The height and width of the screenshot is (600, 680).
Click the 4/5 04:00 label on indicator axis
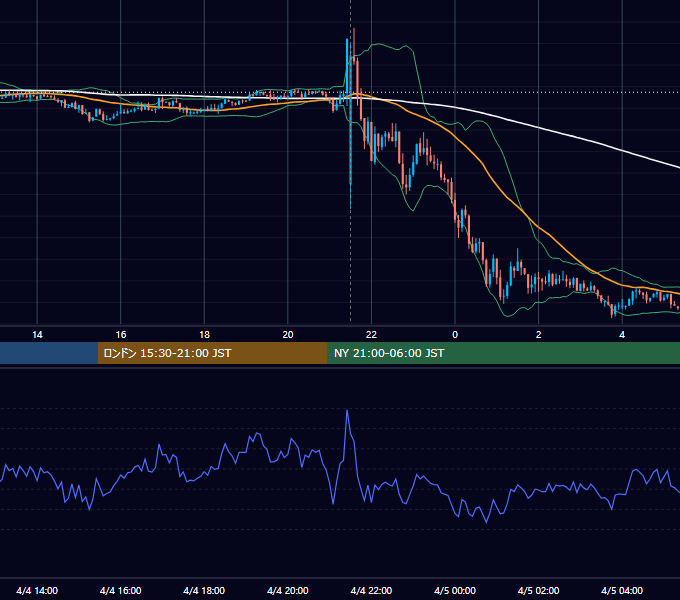coord(622,590)
